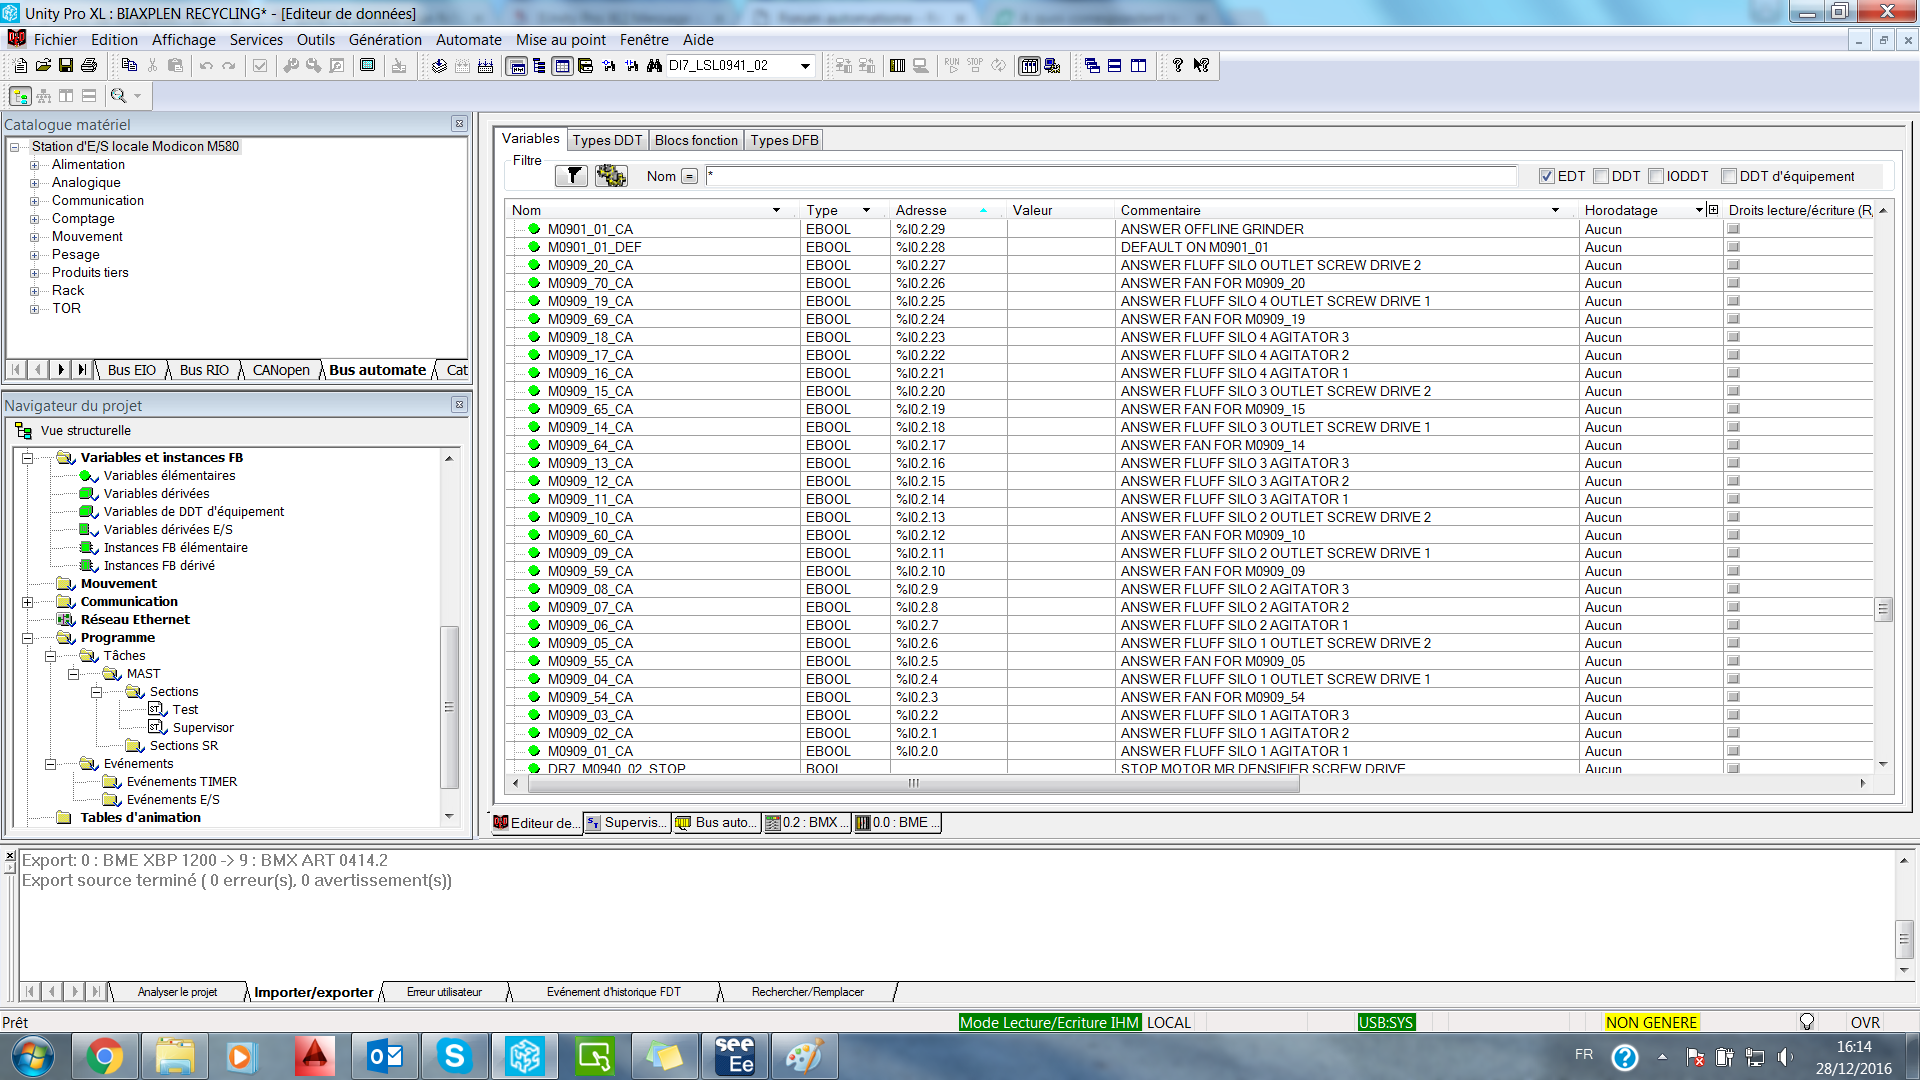Click the Open project folder icon
Viewport: 1920px width, 1080px height.
pos(43,66)
